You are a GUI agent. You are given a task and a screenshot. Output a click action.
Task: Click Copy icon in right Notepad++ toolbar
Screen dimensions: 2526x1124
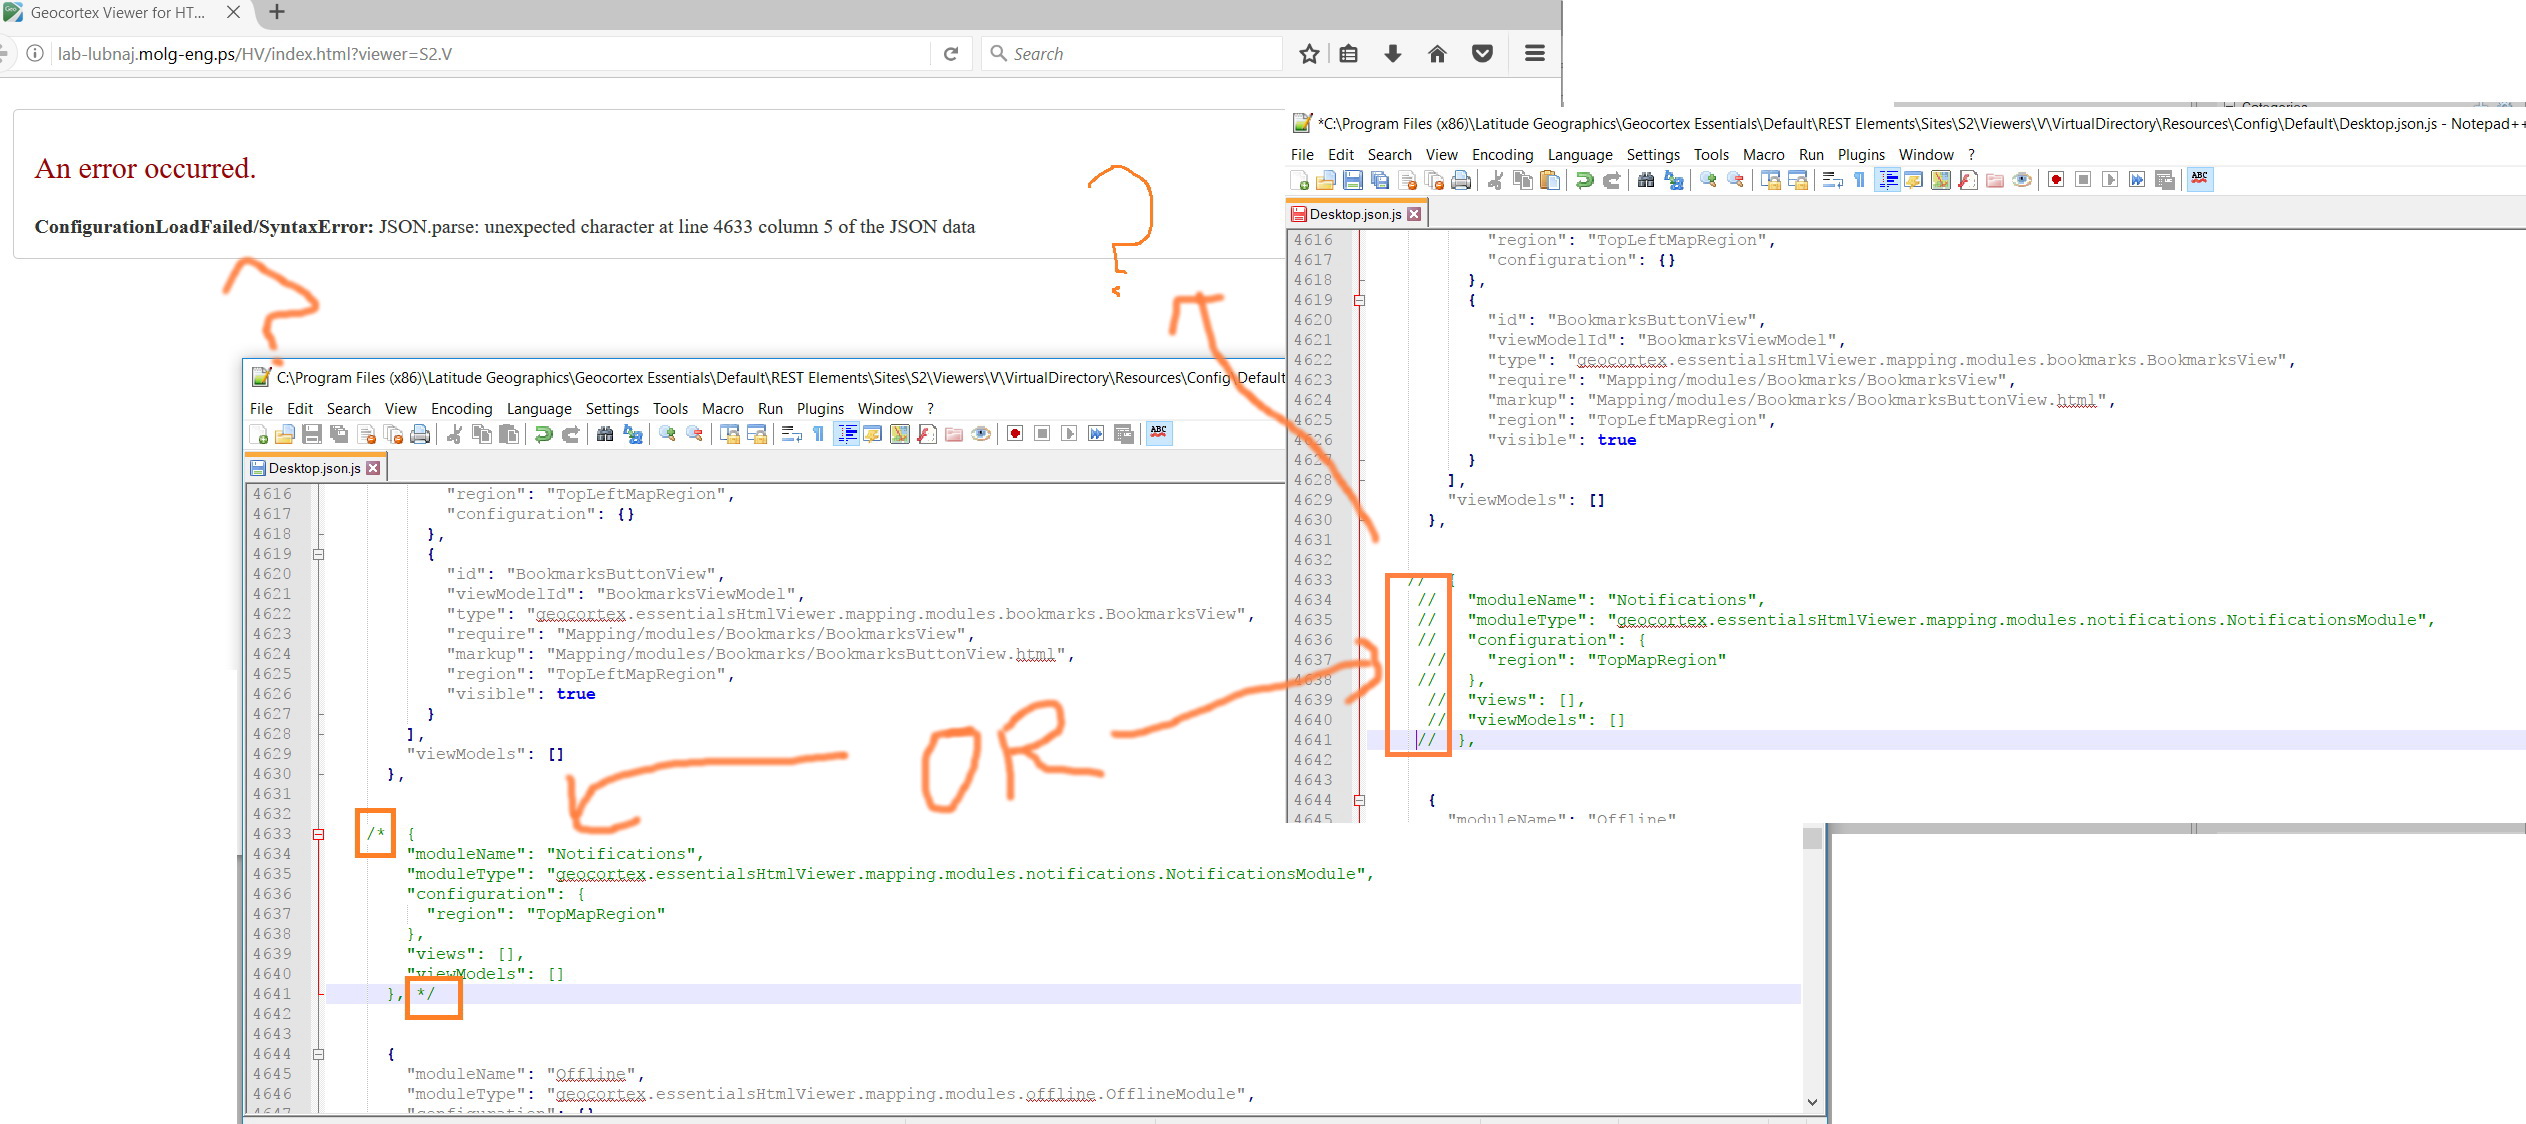tap(1523, 180)
